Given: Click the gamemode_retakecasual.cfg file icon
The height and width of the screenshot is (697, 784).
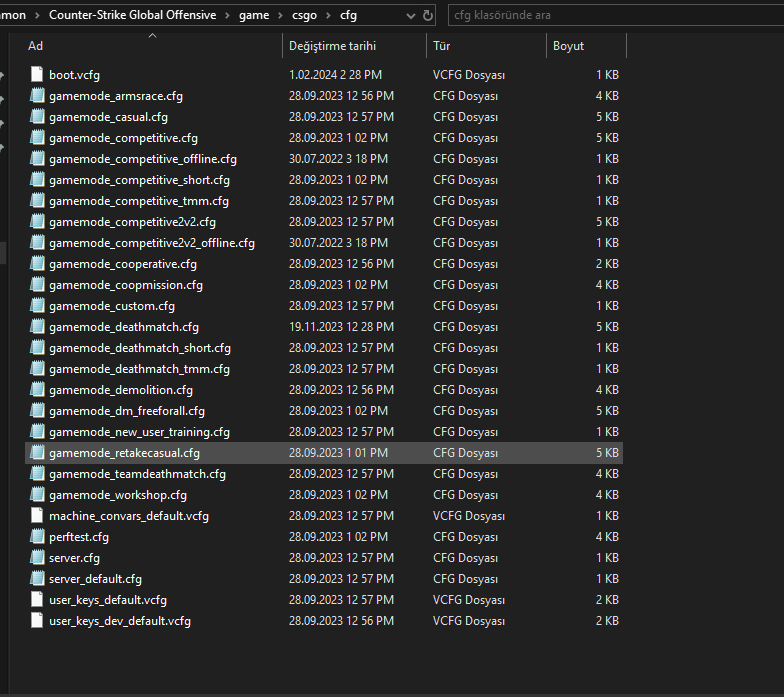Looking at the screenshot, I should (37, 452).
